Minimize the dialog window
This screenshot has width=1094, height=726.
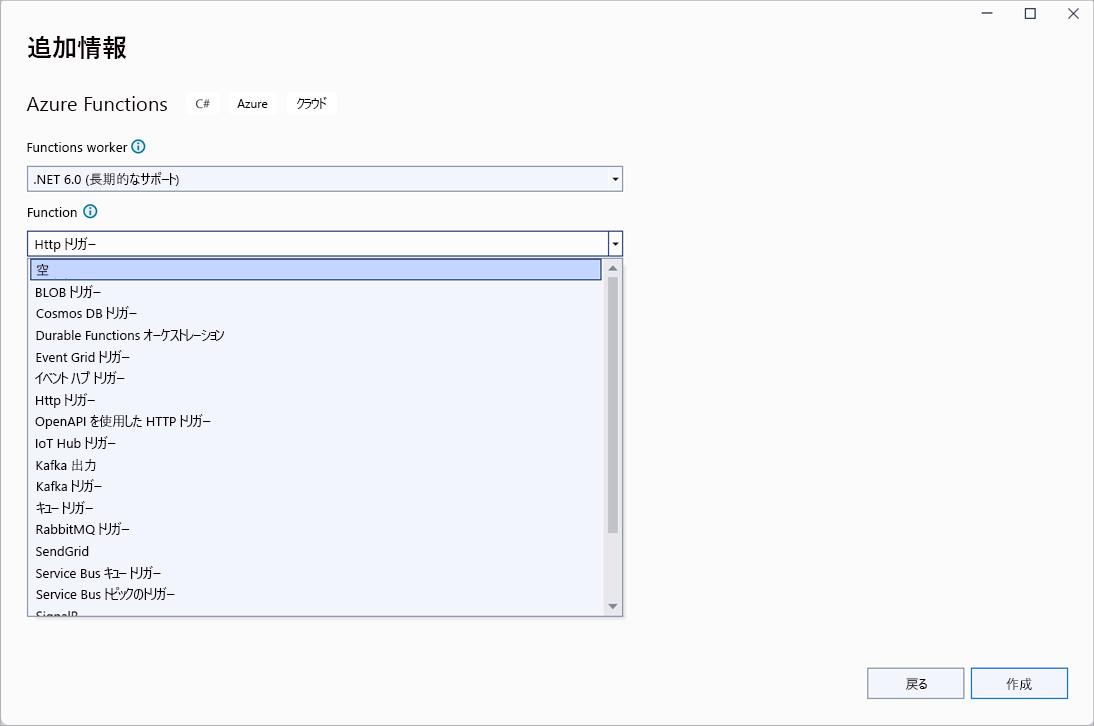[x=987, y=13]
